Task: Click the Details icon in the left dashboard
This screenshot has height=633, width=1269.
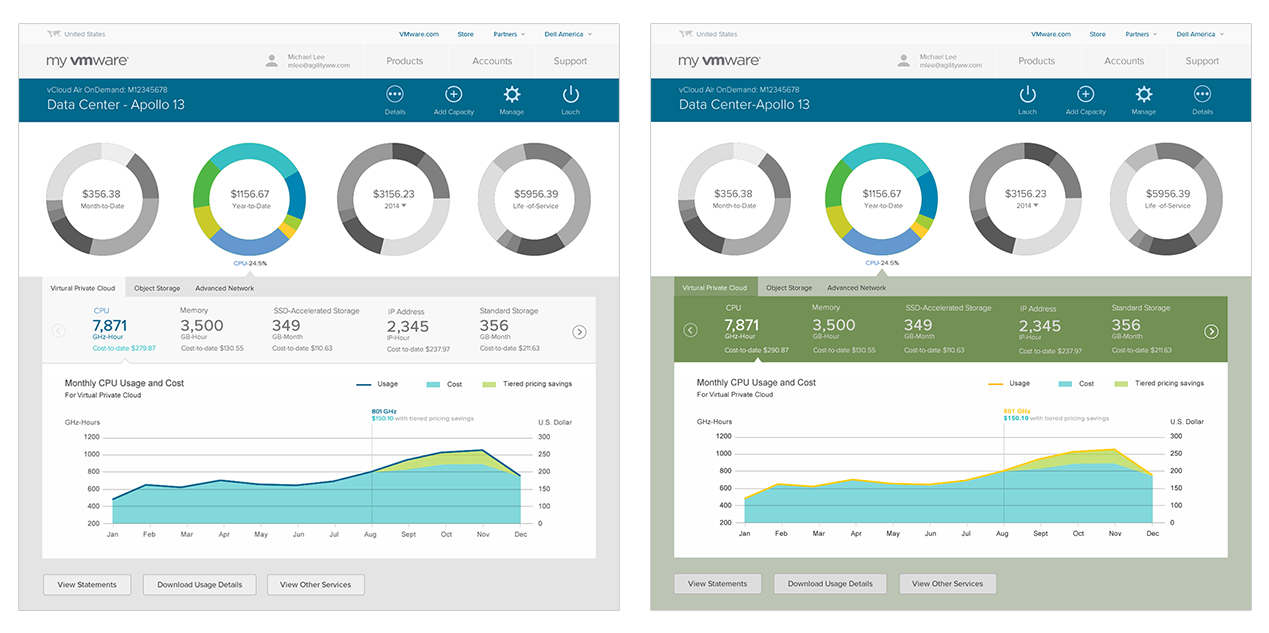Action: [395, 95]
